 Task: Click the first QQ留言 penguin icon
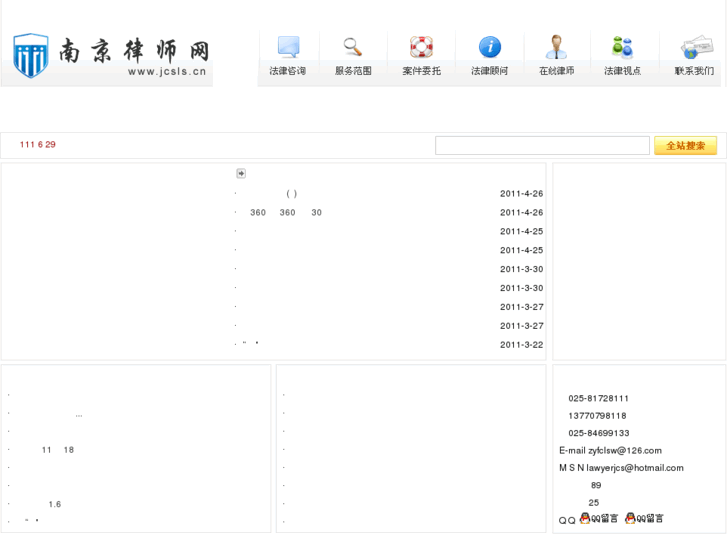[585, 518]
